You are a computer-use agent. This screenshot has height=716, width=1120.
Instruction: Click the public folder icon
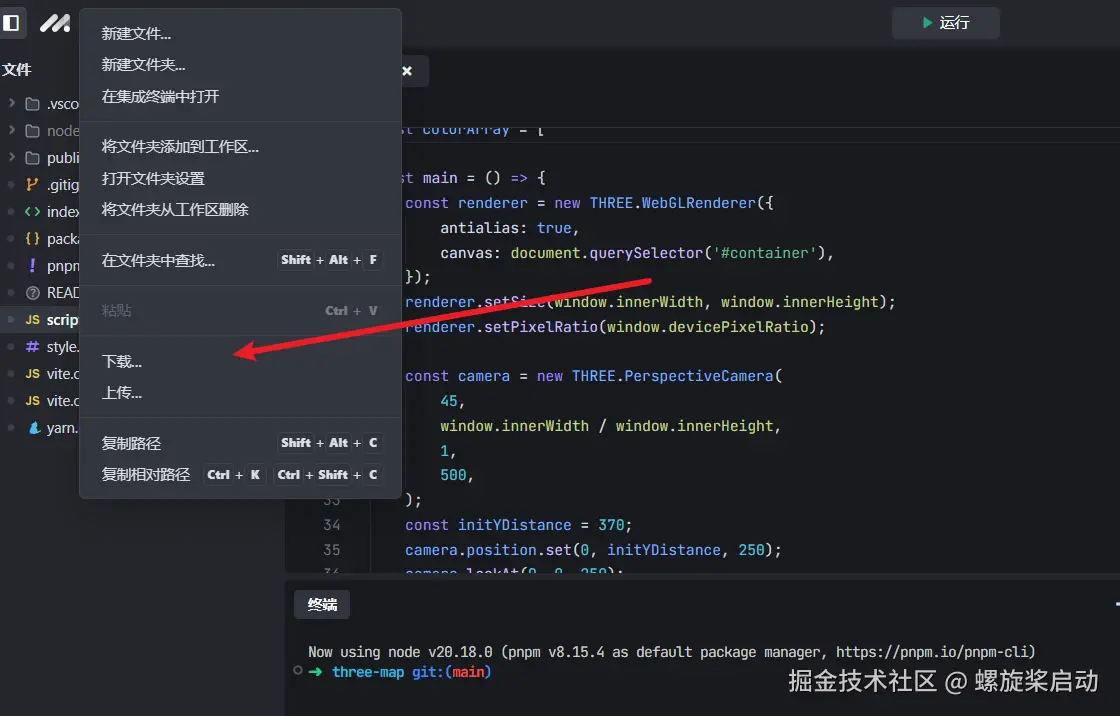[33, 158]
